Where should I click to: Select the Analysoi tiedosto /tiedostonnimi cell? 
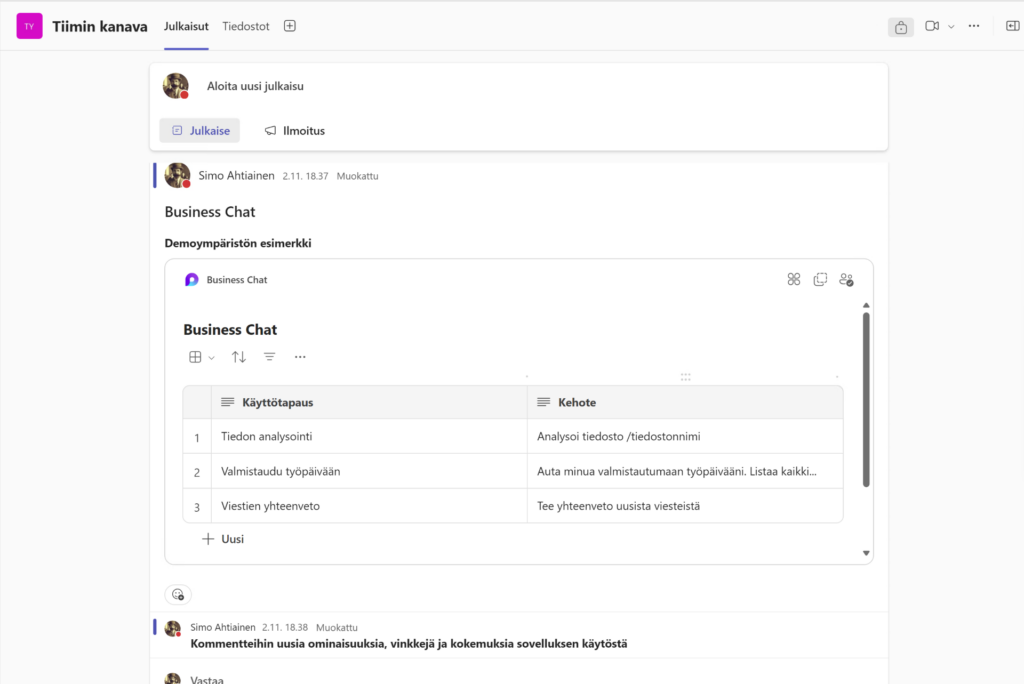tap(685, 436)
